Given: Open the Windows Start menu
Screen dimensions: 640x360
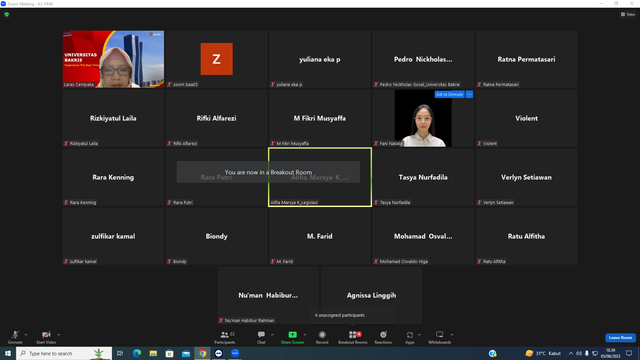Looking at the screenshot, I should (x=8, y=353).
